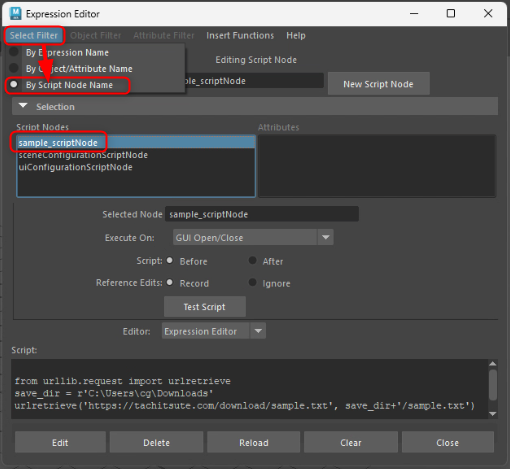This screenshot has height=469, width=510.
Task: Select Script After radio button
Action: [x=252, y=260]
